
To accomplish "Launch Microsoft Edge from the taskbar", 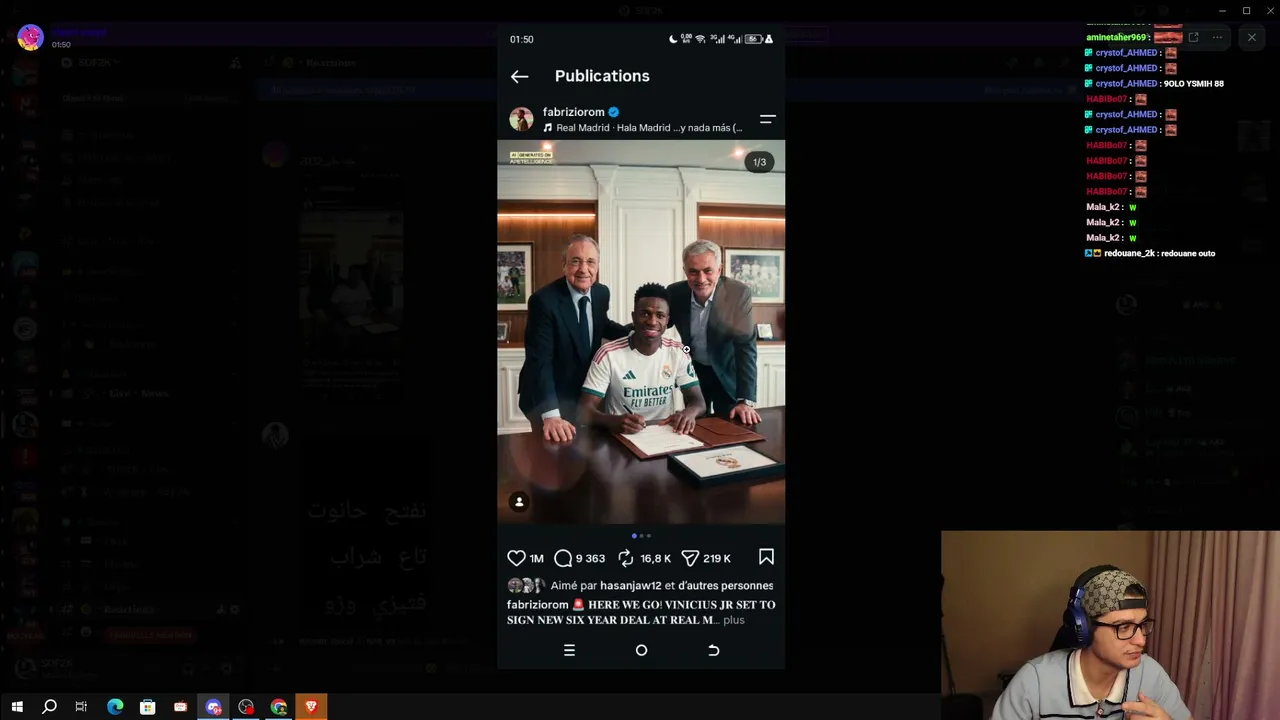I will 115,707.
